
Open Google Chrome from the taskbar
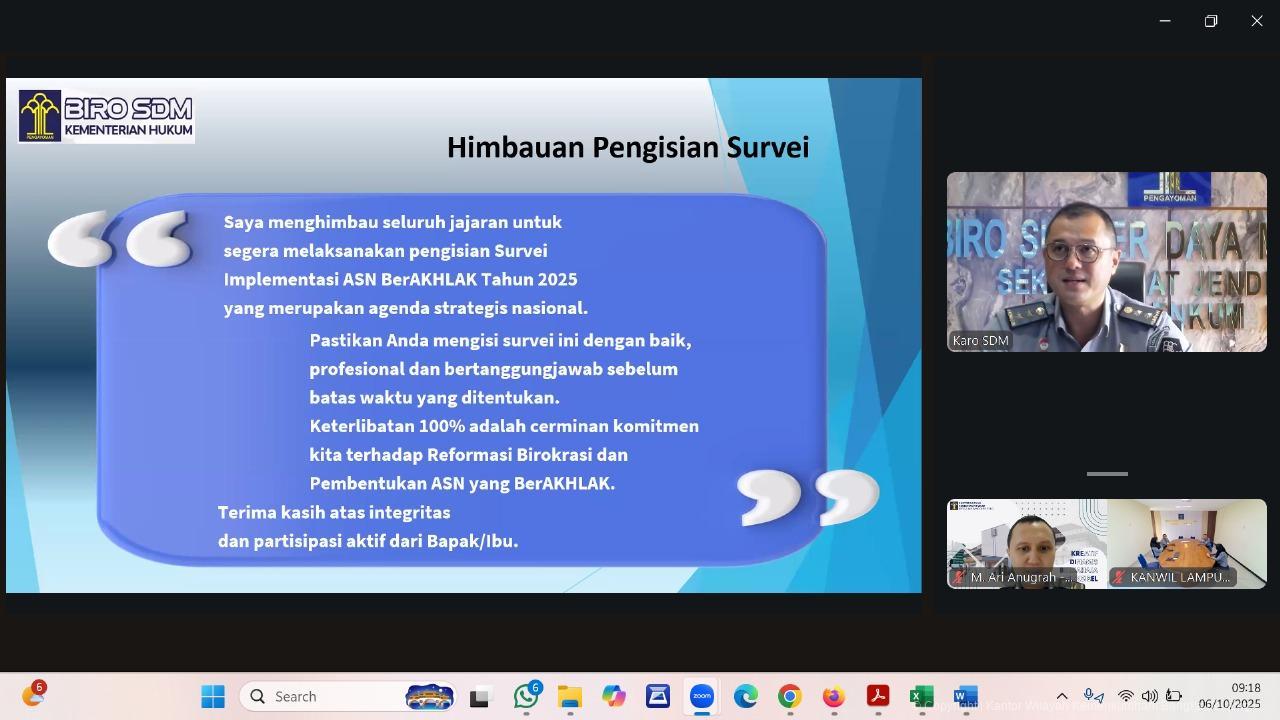790,697
